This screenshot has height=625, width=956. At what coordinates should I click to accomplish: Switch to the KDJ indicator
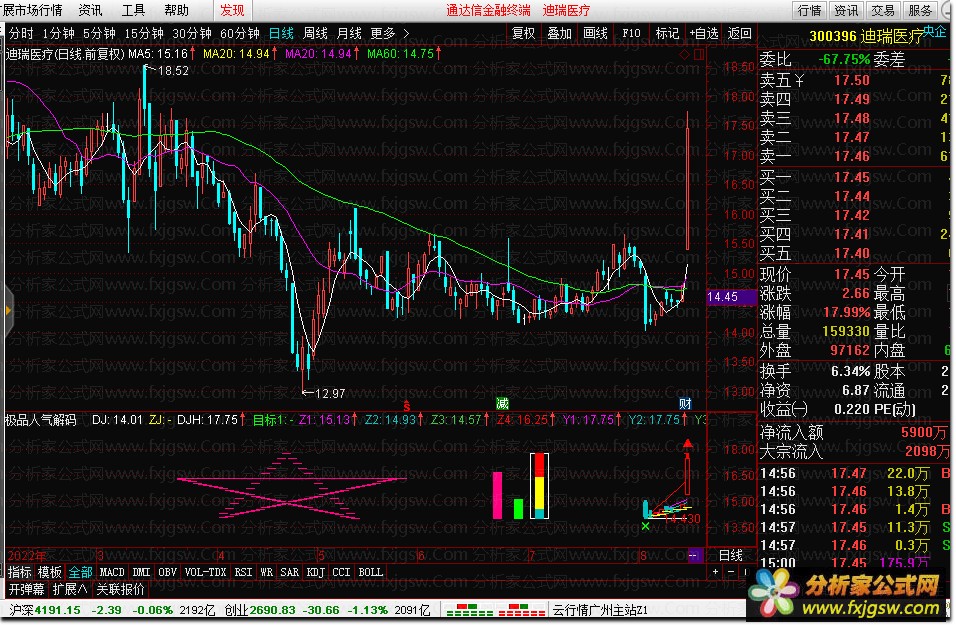pyautogui.click(x=316, y=572)
